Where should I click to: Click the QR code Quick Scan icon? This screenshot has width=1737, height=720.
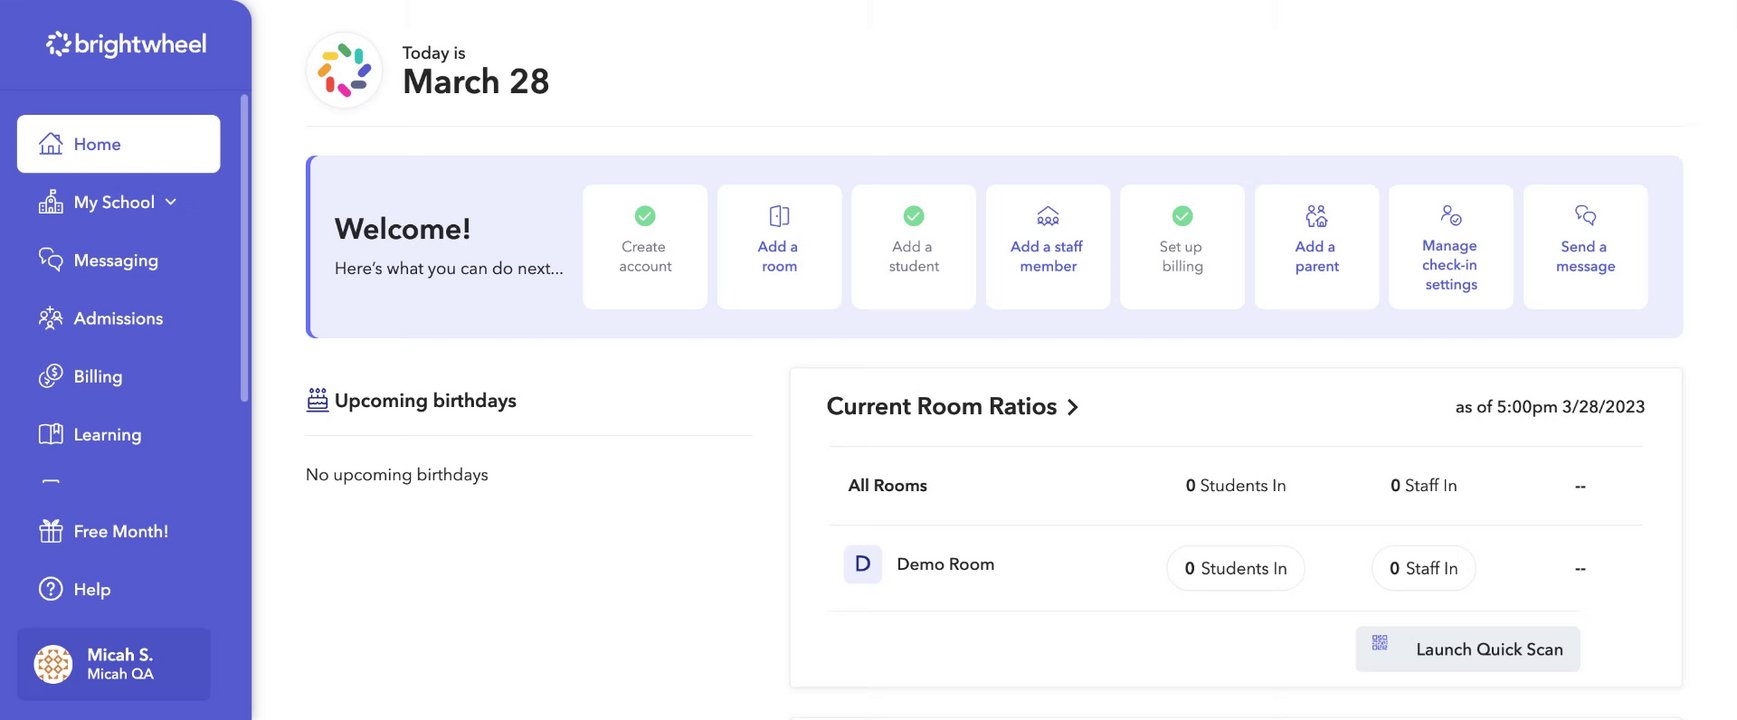pos(1380,643)
